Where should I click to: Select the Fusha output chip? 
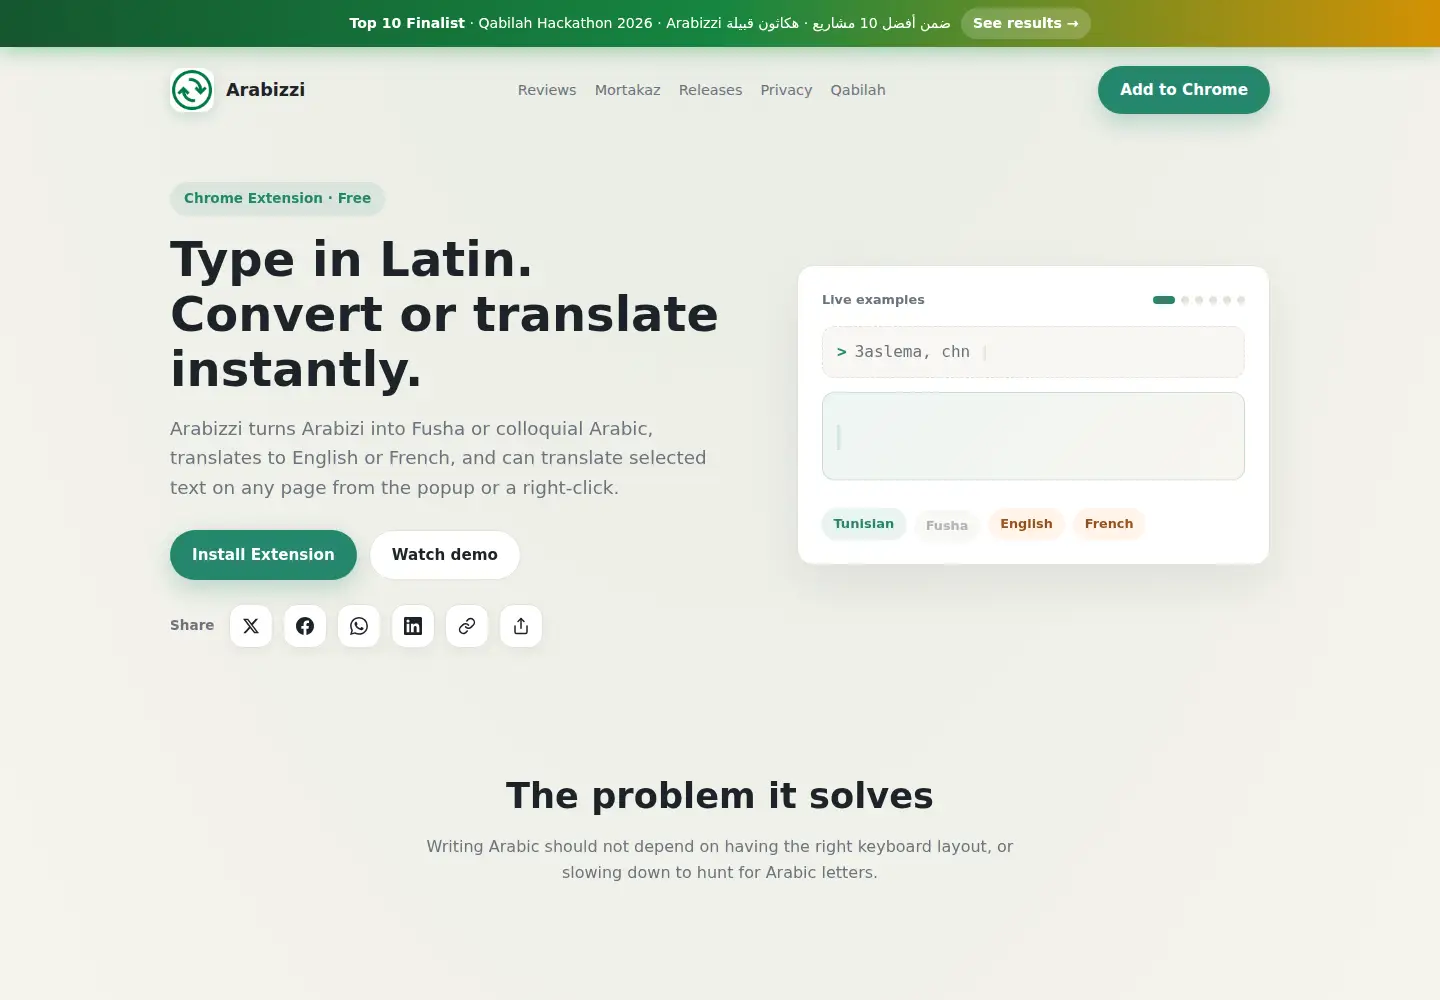point(947,526)
